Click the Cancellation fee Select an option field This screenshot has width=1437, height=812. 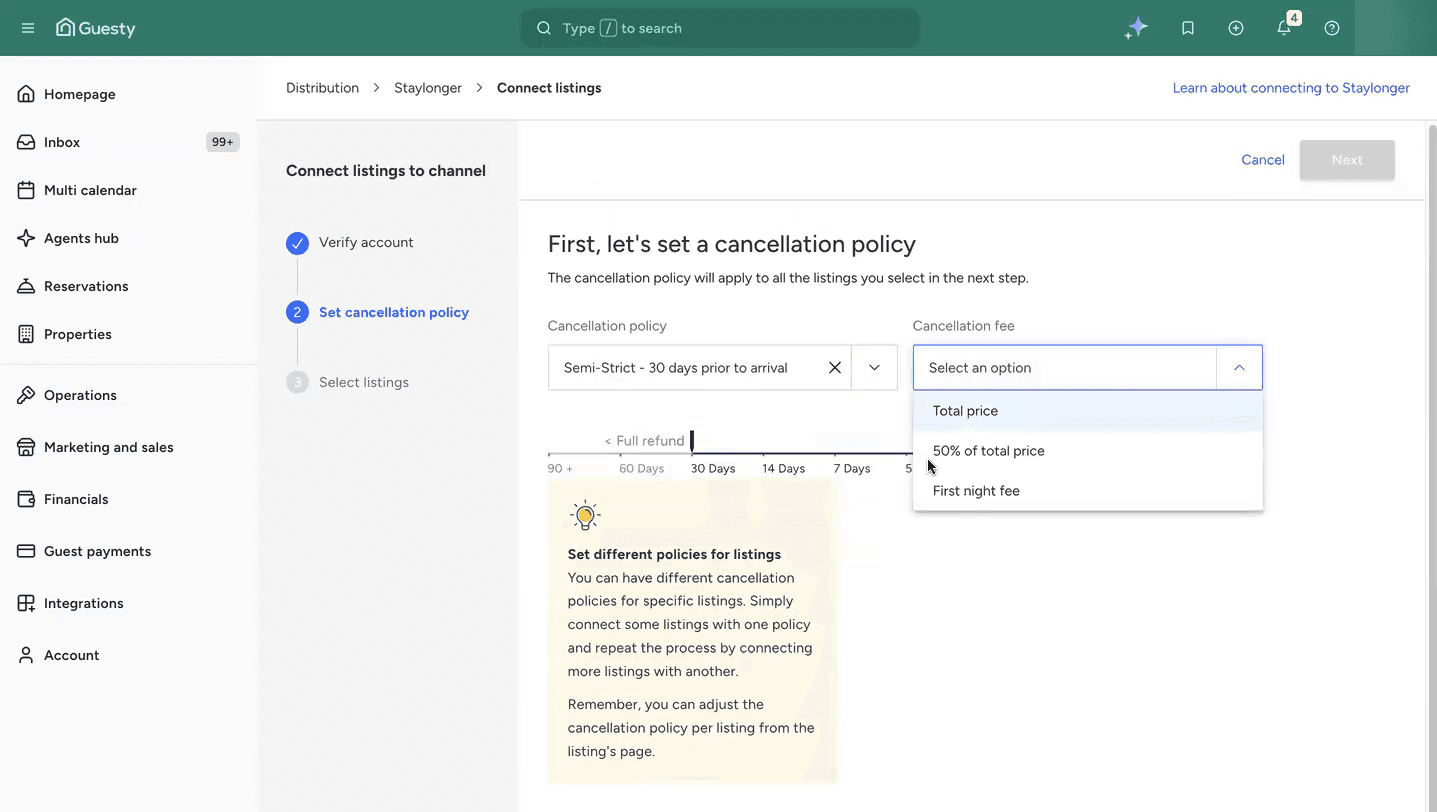[x=1065, y=368]
